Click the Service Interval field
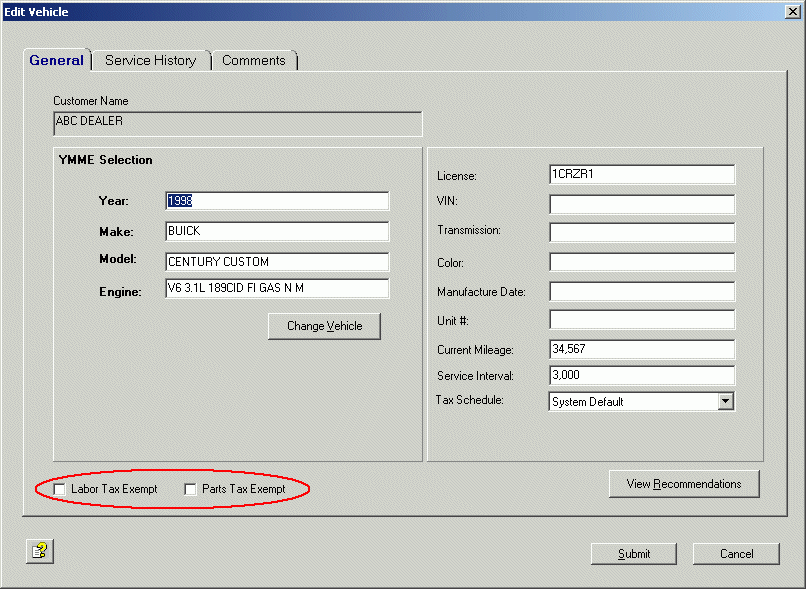 (x=641, y=376)
